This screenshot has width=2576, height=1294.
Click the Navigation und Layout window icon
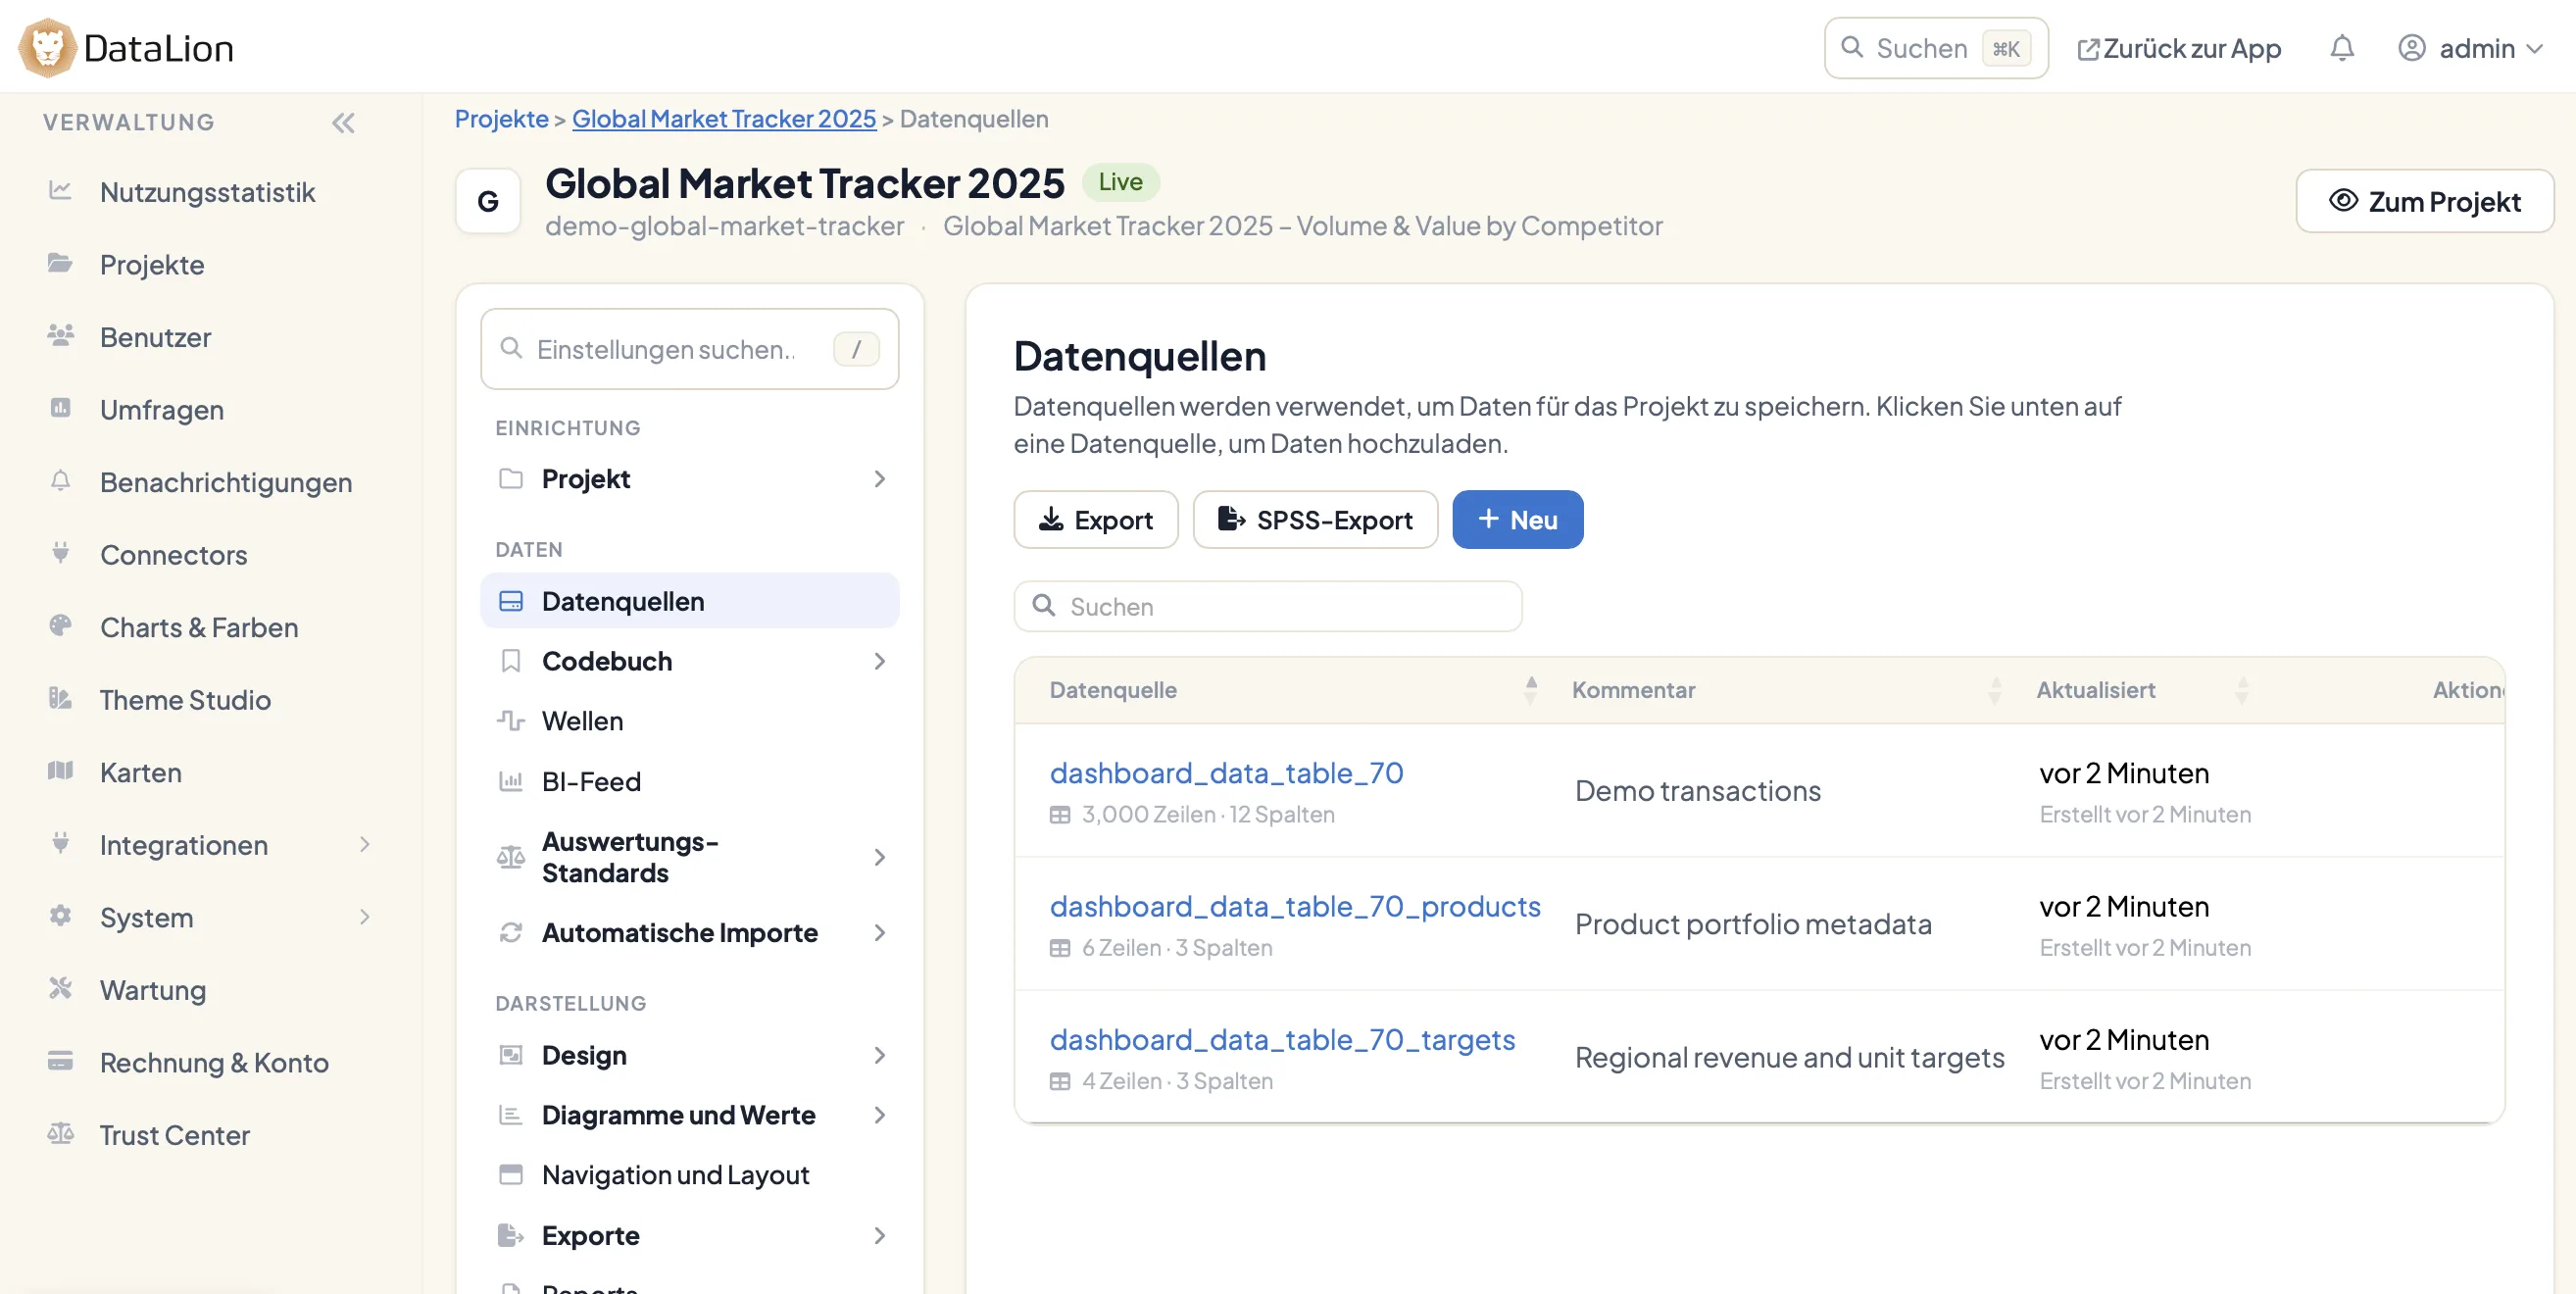(x=511, y=1175)
